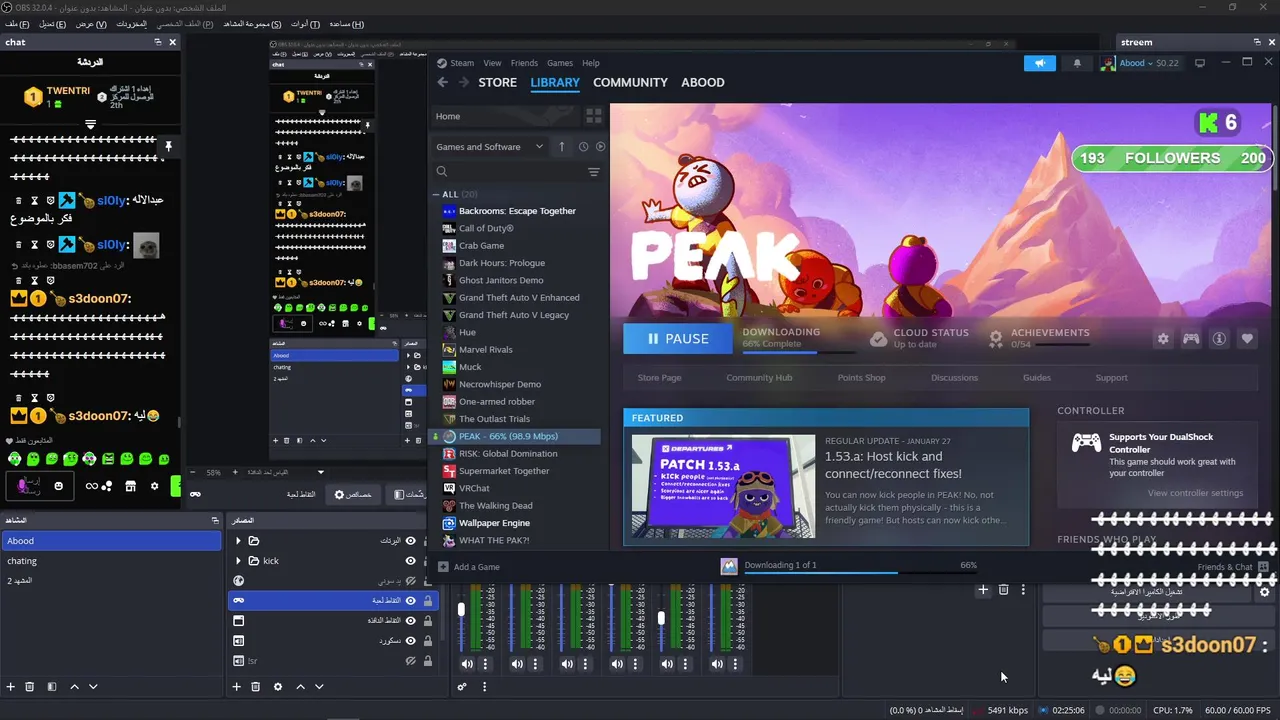Open Steam notifications bell
1280x720 pixels.
point(1077,63)
